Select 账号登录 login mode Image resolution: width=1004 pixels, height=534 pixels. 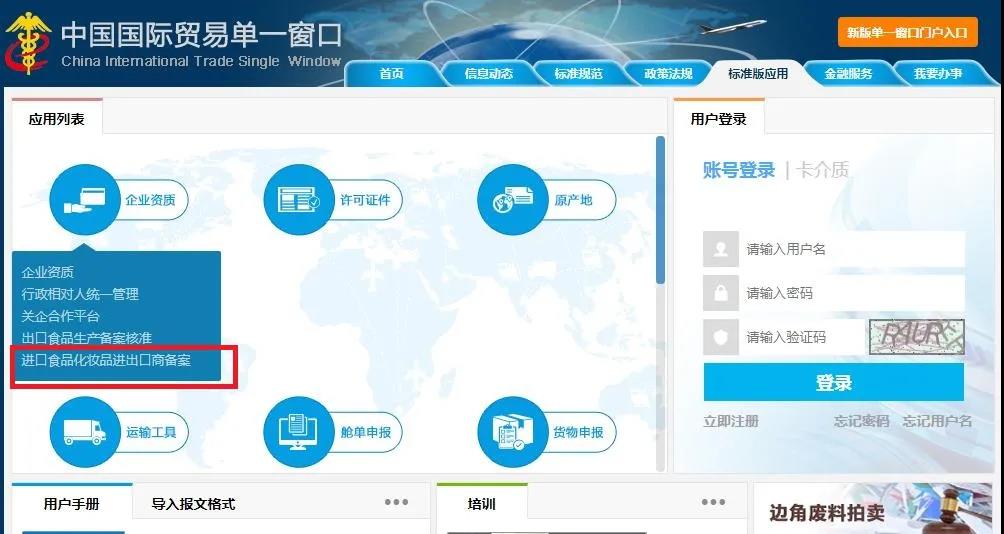tap(738, 170)
